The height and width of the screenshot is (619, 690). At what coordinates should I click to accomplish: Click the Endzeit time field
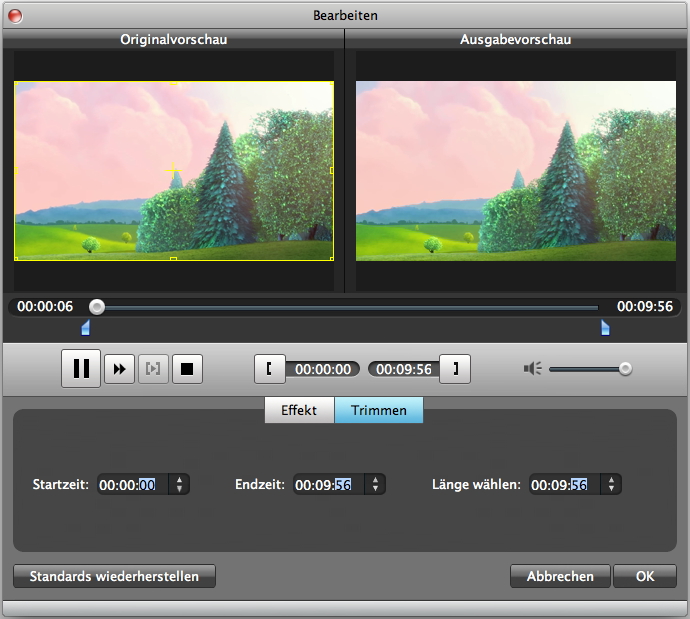pos(329,484)
